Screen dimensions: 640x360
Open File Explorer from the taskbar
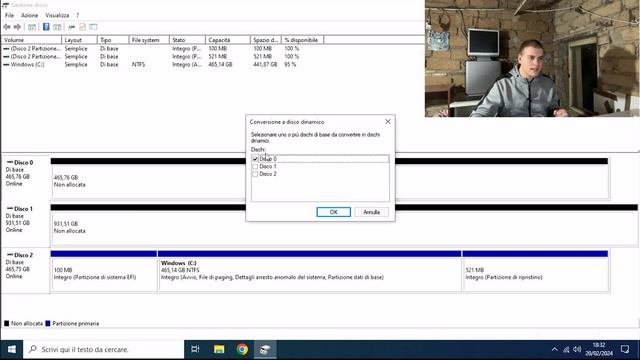click(x=219, y=349)
